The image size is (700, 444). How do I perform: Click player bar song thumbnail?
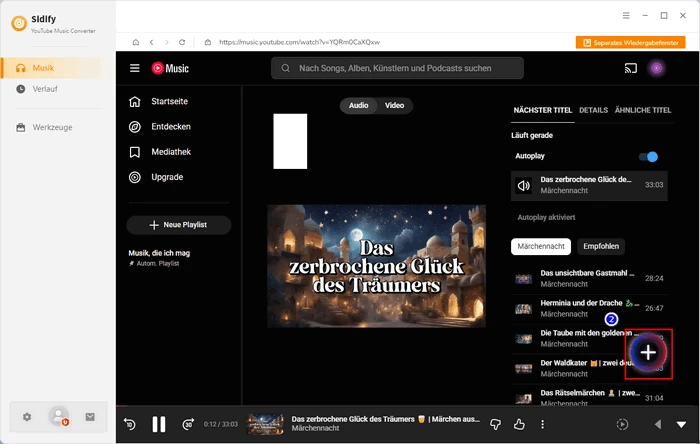pyautogui.click(x=265, y=424)
